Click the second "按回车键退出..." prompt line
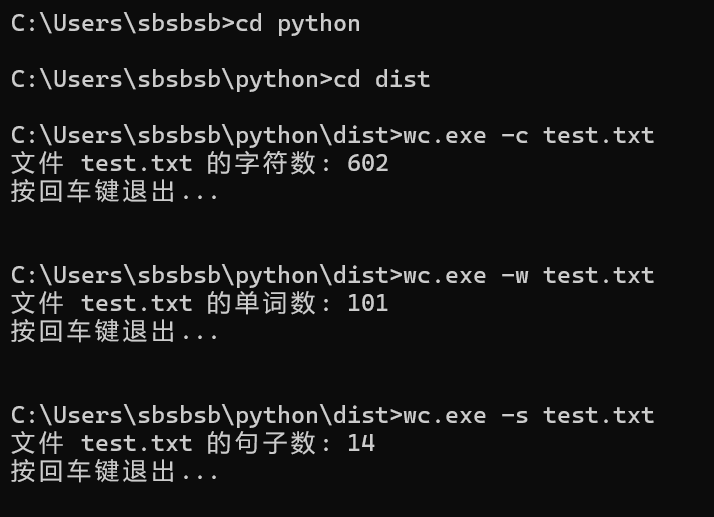 [115, 331]
